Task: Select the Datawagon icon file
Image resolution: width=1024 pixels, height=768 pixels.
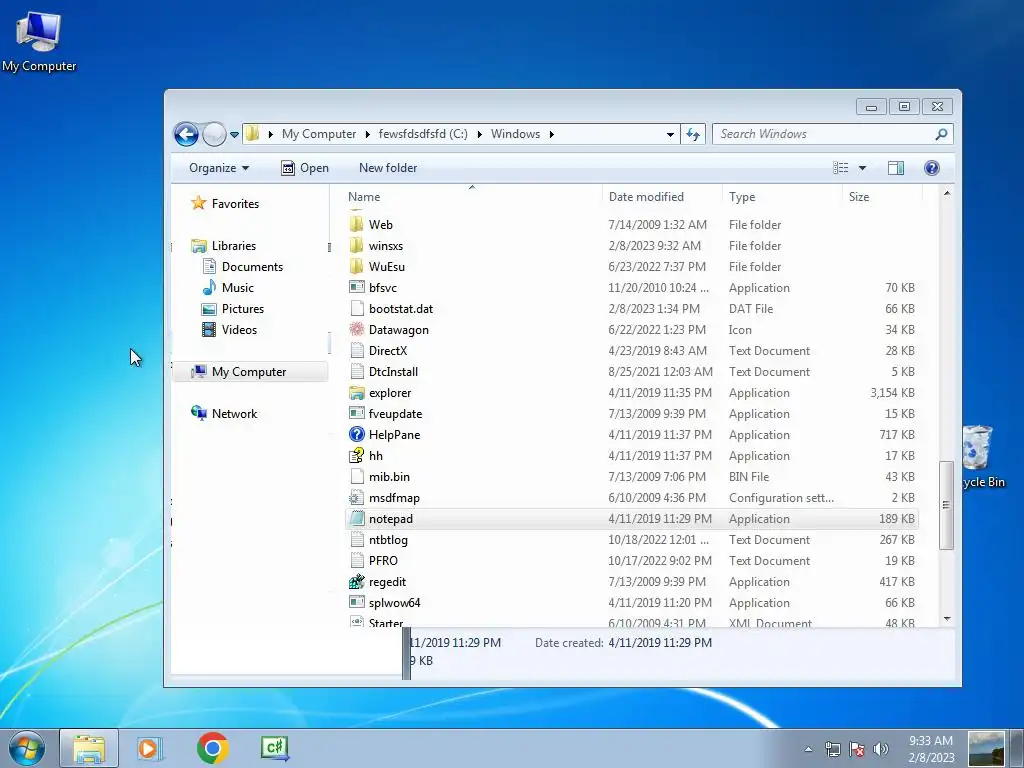Action: point(357,330)
